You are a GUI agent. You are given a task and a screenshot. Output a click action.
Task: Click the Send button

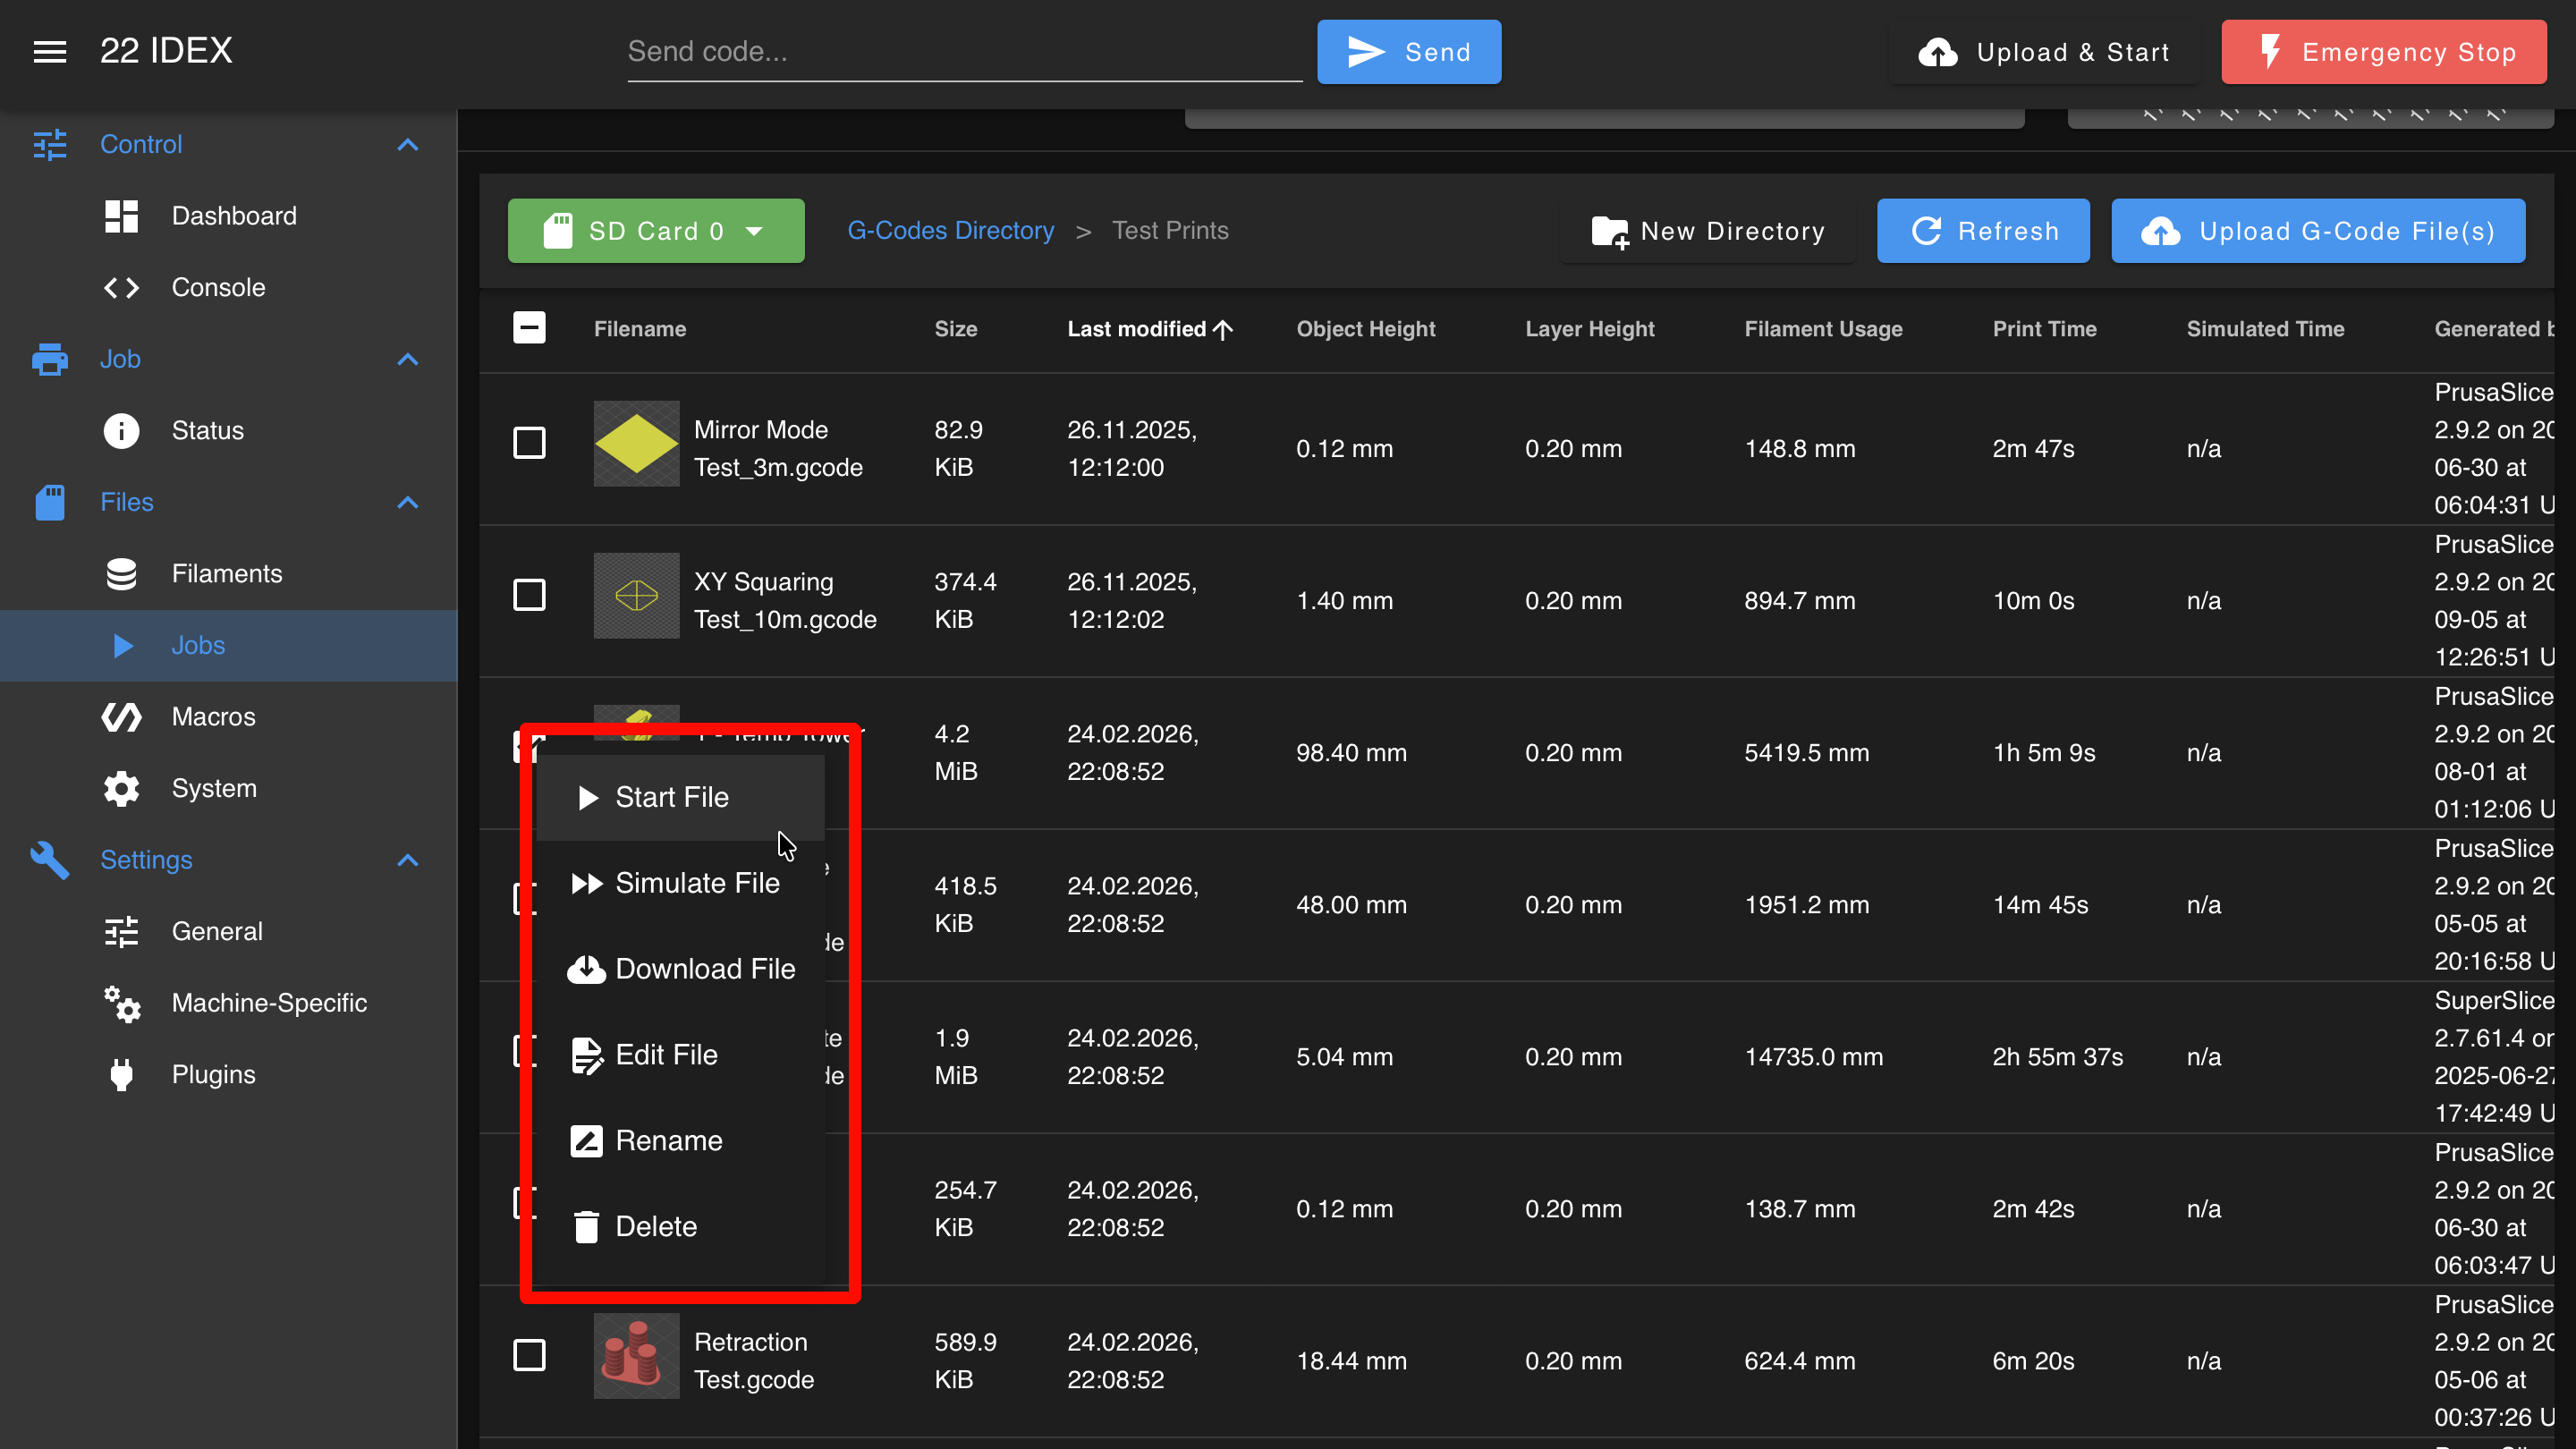click(1409, 52)
